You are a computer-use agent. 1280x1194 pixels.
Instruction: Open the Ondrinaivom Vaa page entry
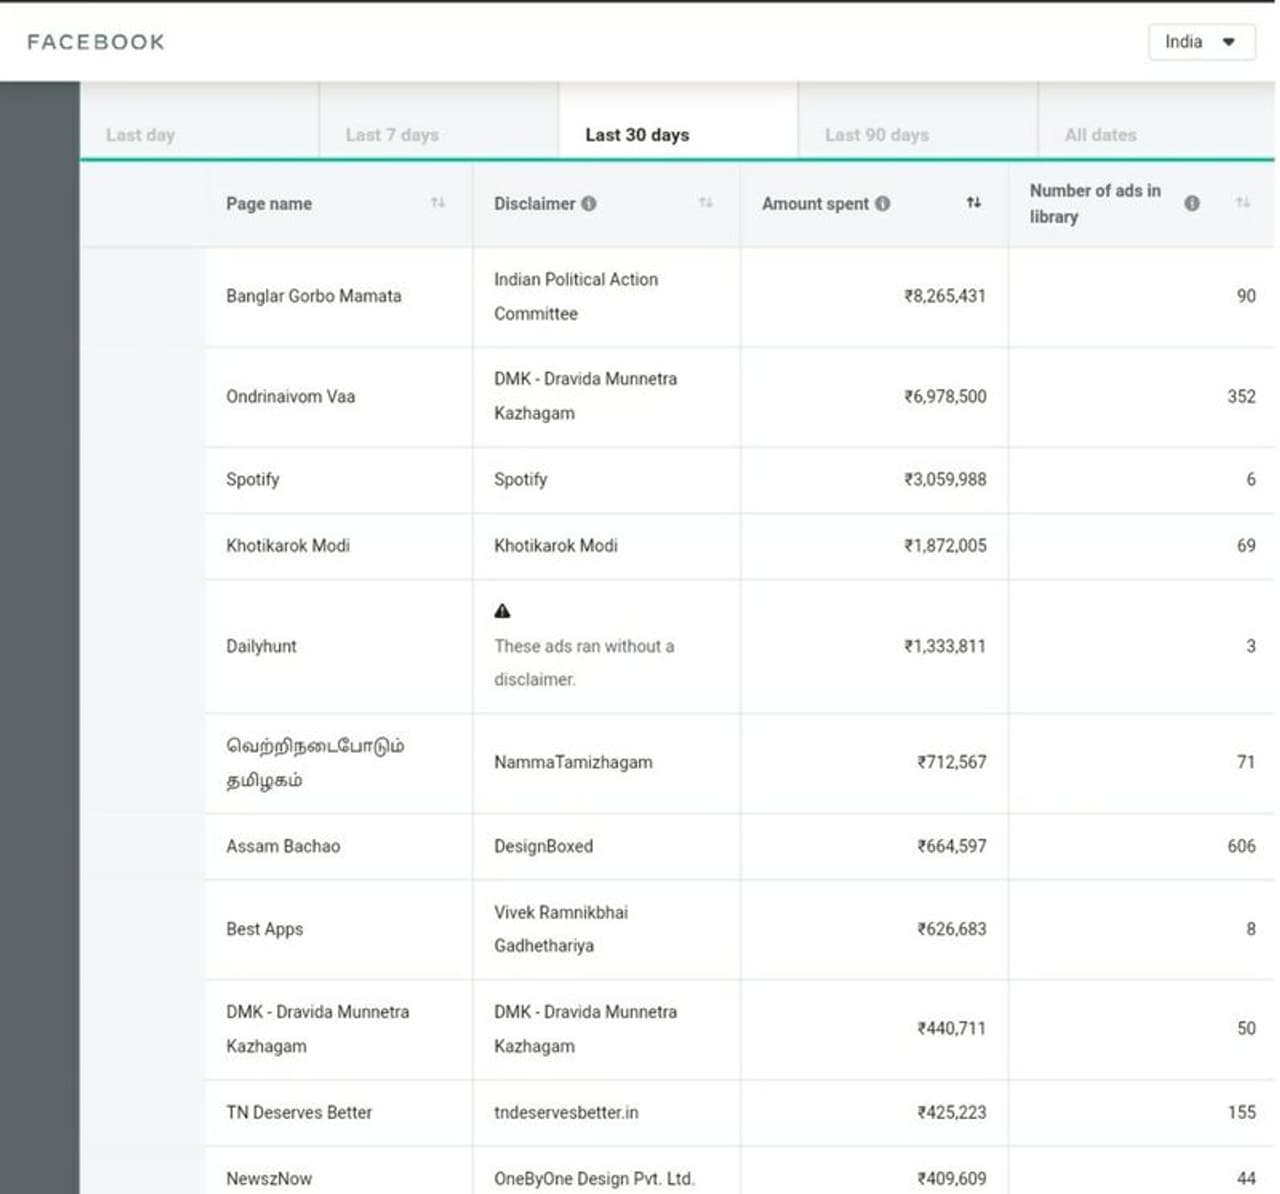(x=290, y=396)
